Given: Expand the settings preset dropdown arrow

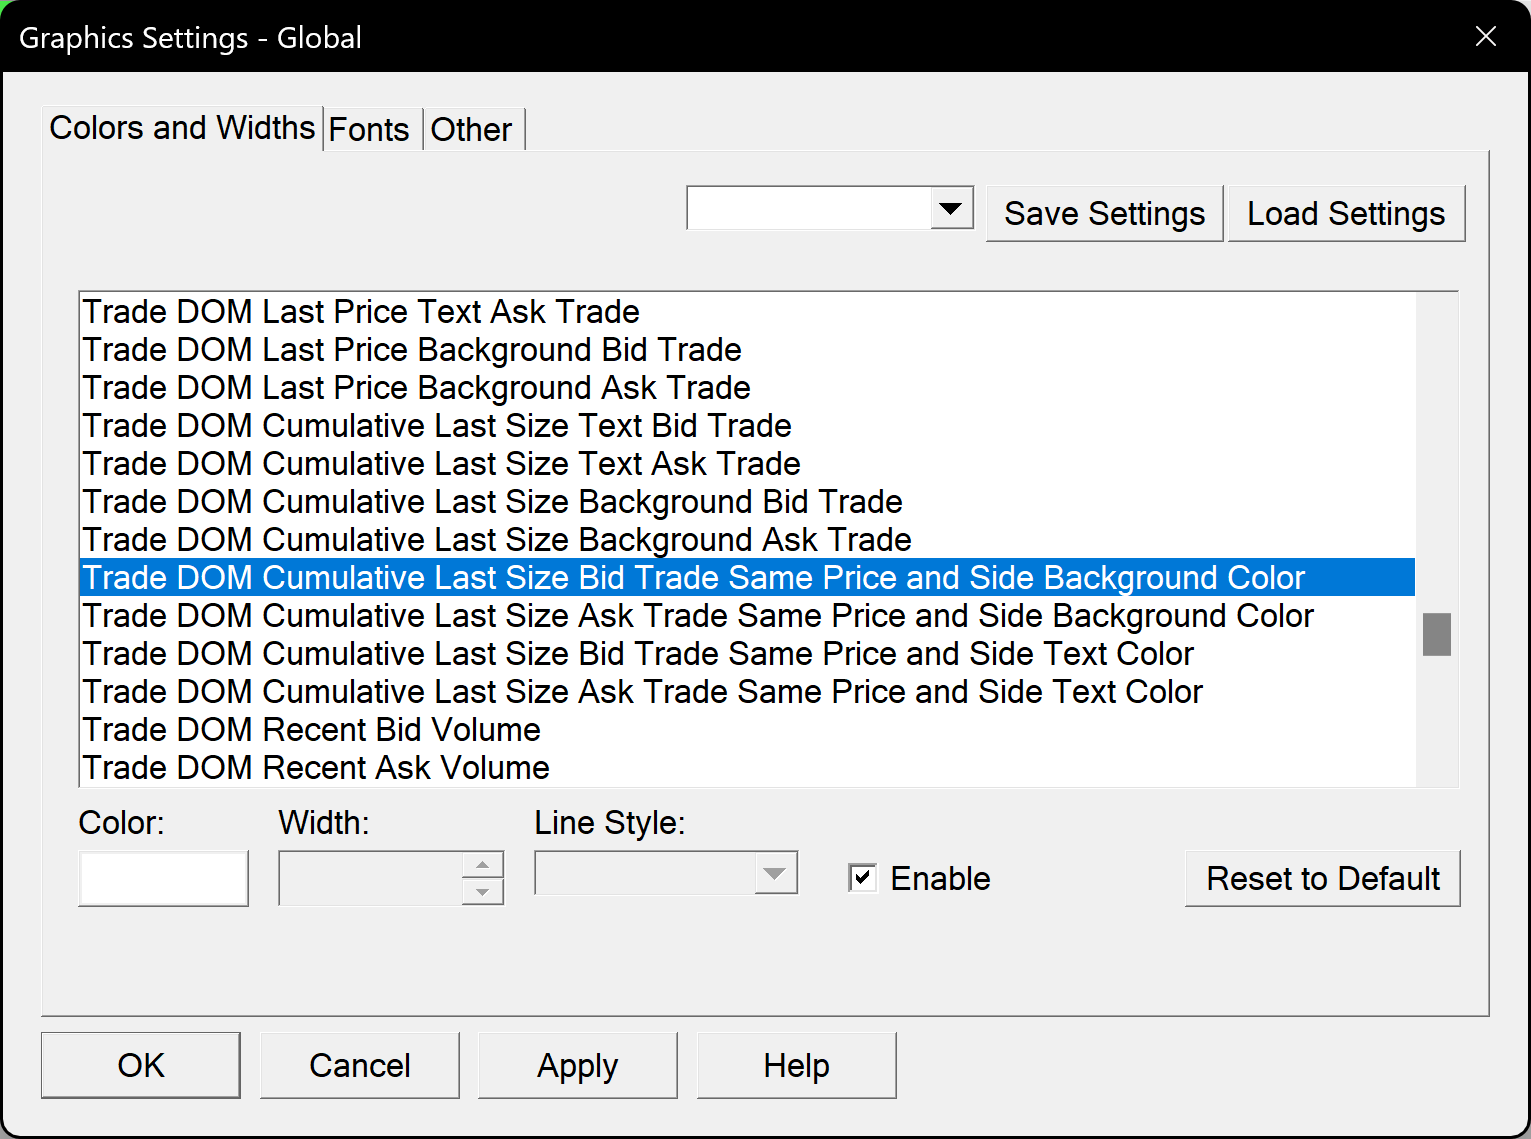Looking at the screenshot, I should pyautogui.click(x=951, y=208).
